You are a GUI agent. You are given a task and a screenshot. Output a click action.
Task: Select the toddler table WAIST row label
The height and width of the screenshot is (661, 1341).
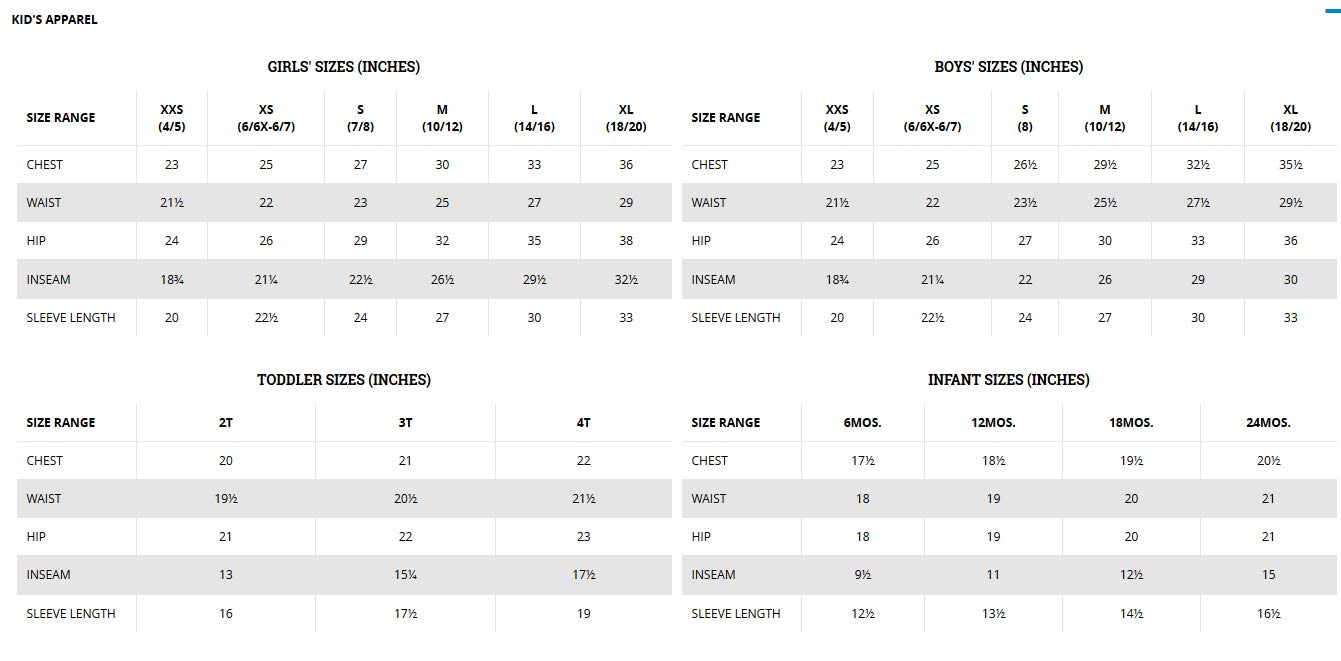[44, 499]
